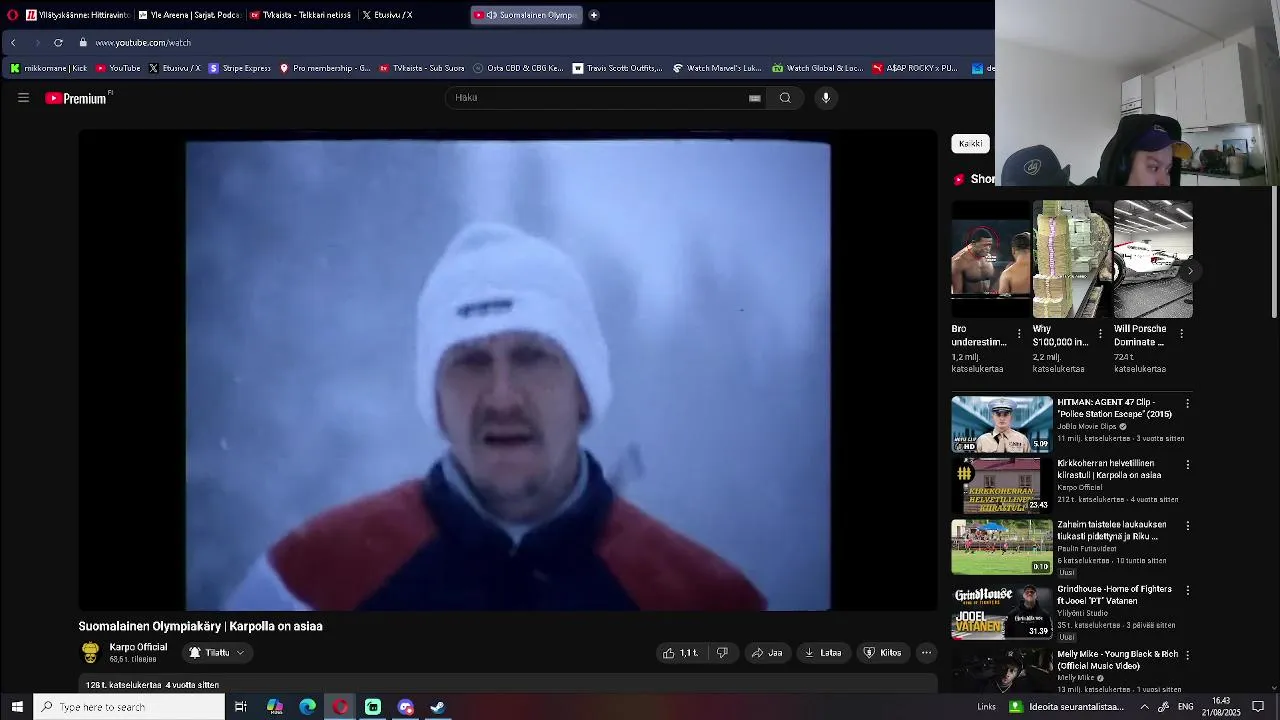Open the YouTube hamburger guide menu
1280x720 pixels.
pos(23,98)
